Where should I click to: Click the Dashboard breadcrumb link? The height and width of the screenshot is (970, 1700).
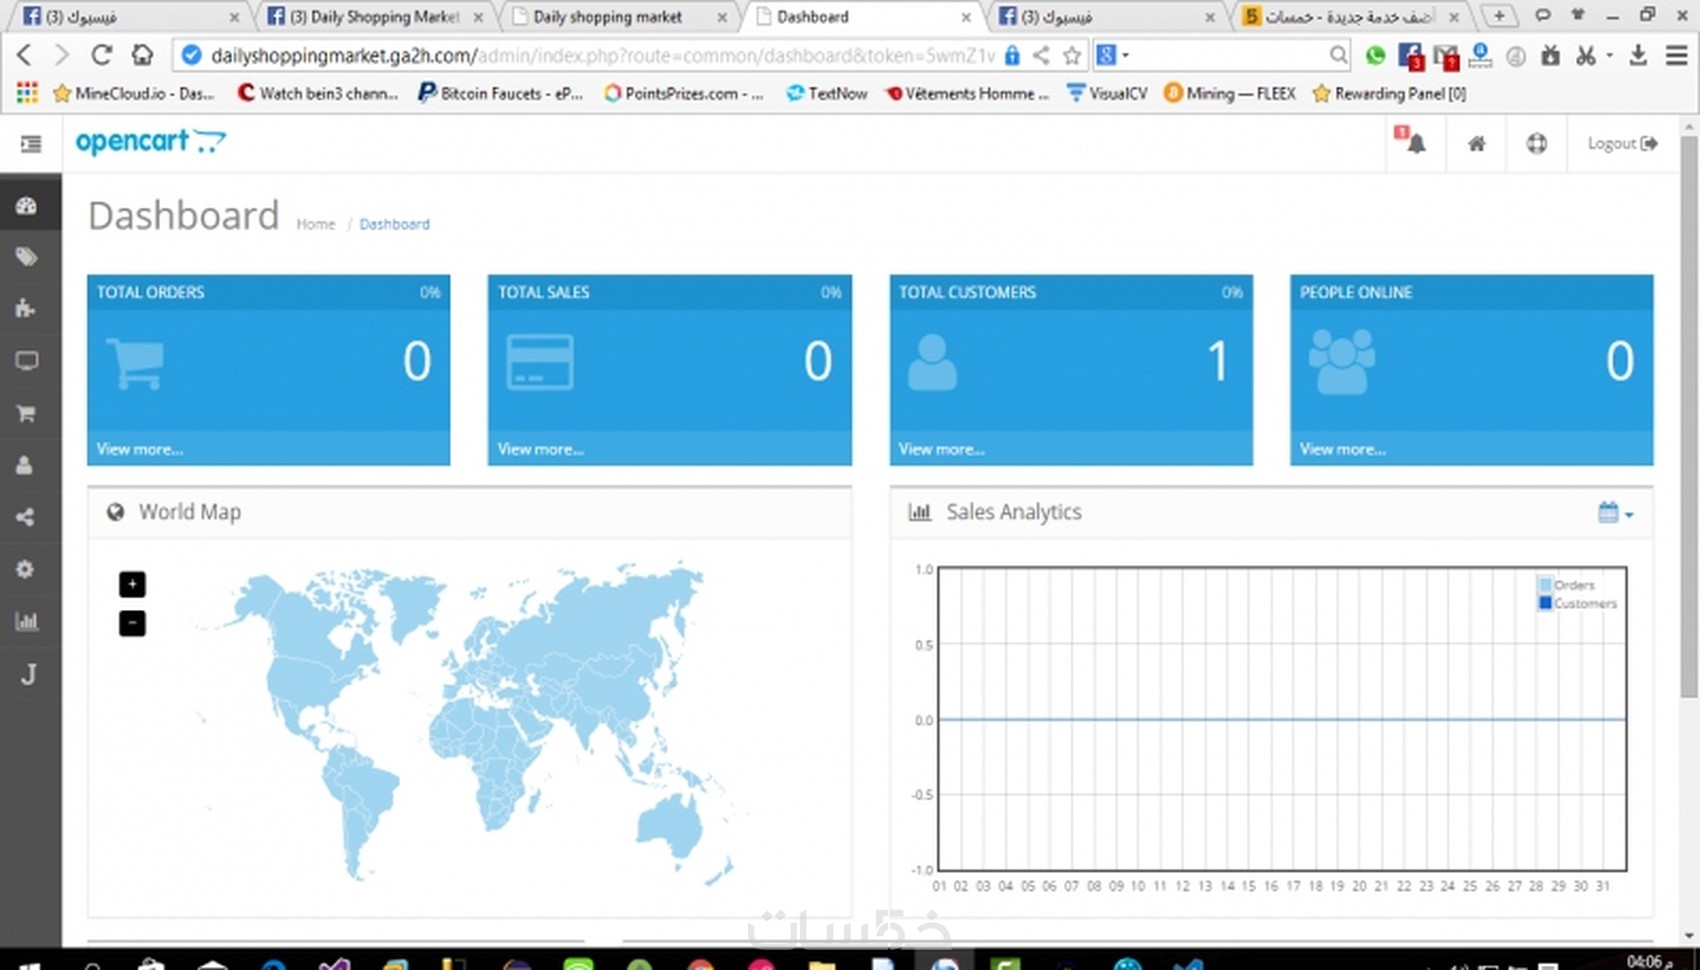point(394,224)
